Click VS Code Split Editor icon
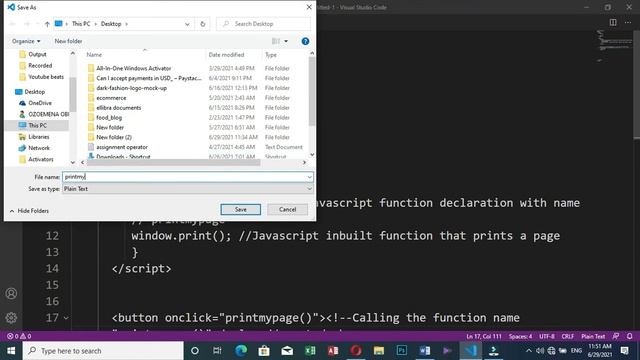 613,22
